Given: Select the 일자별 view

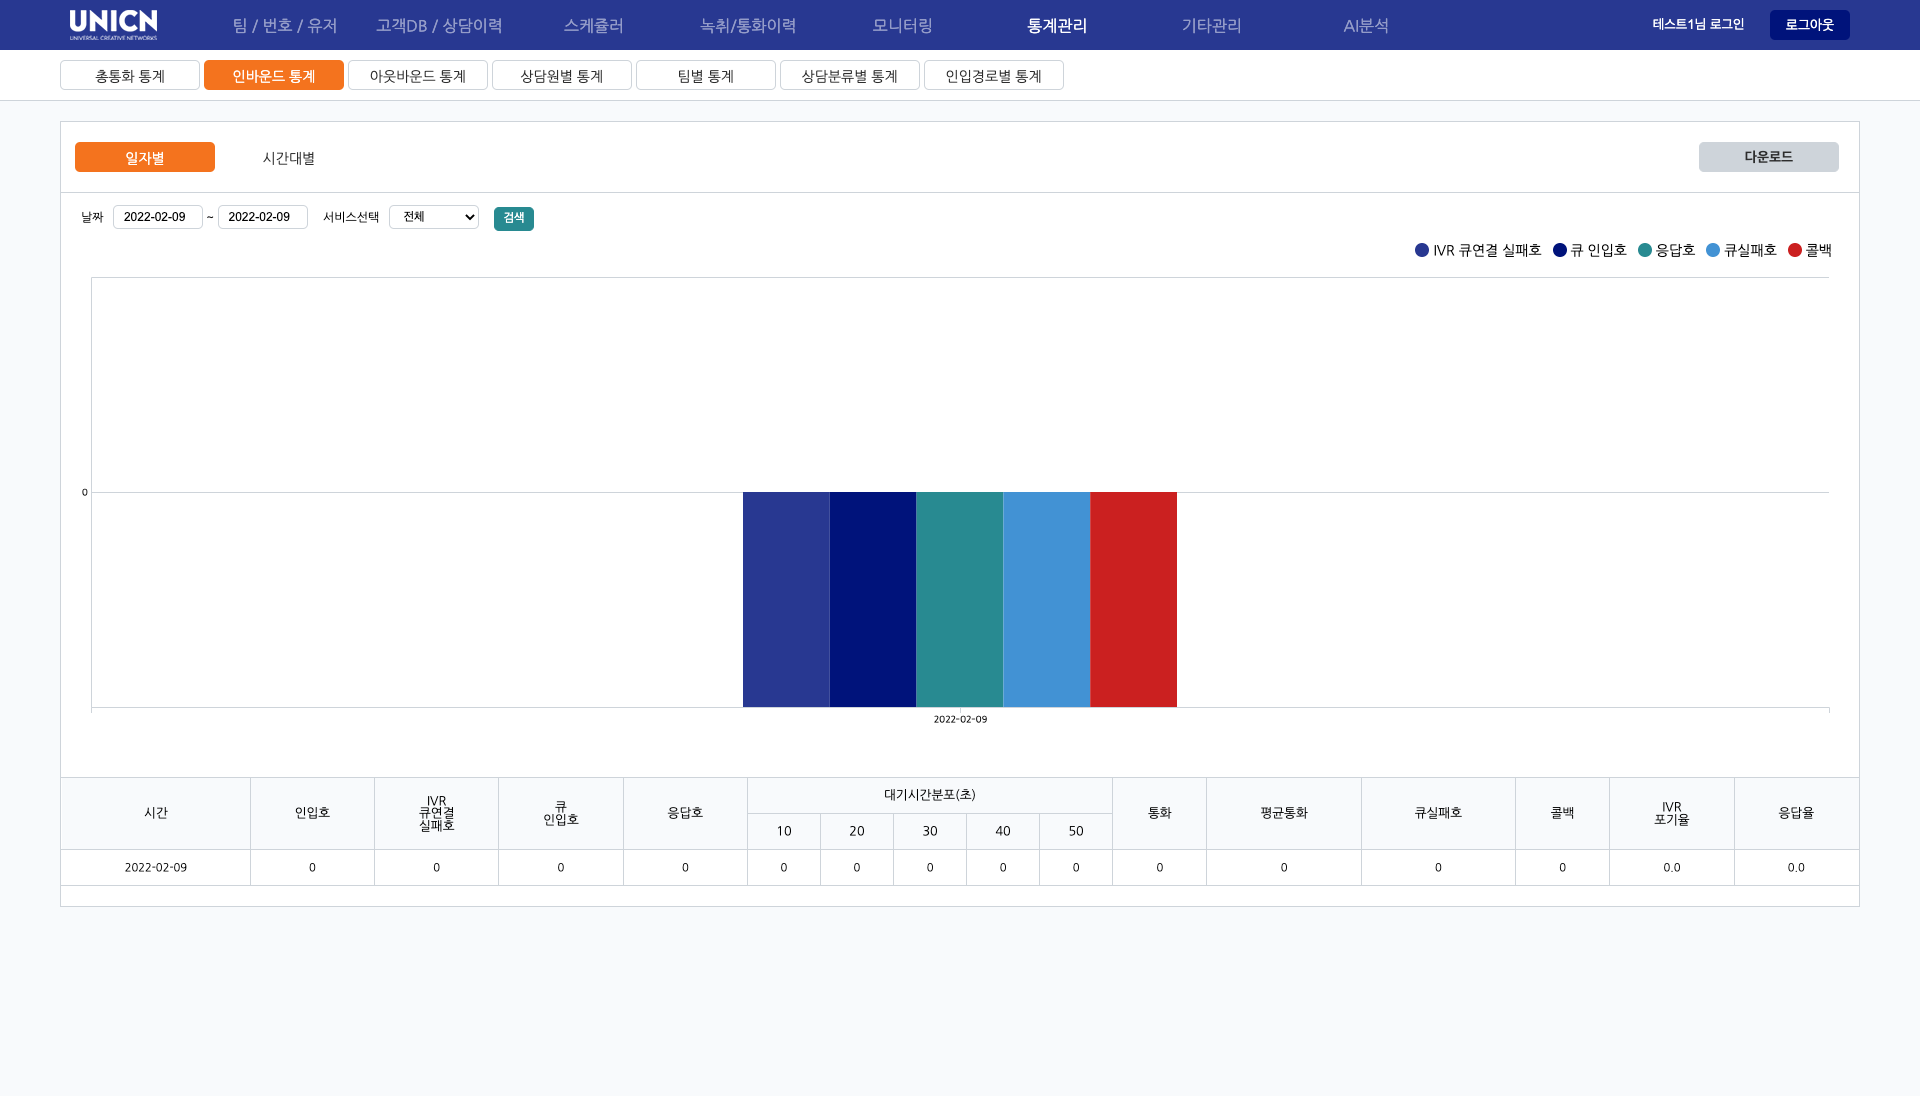Looking at the screenshot, I should tap(145, 157).
